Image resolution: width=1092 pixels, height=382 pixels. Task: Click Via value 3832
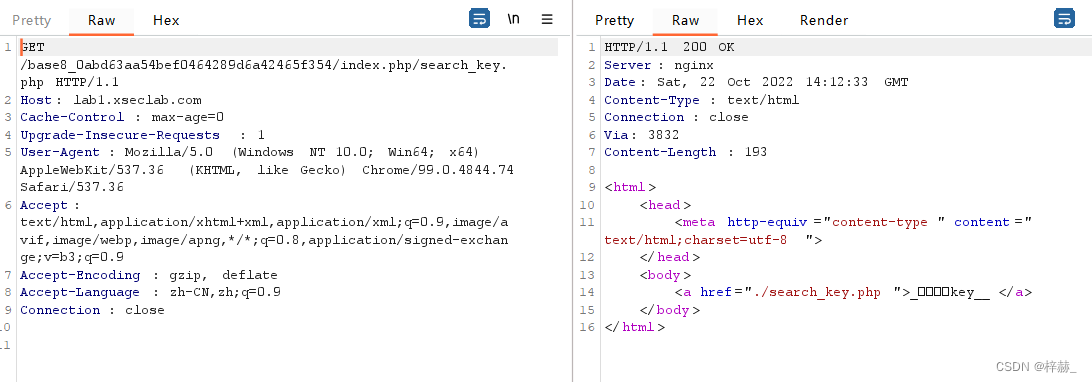[x=662, y=135]
